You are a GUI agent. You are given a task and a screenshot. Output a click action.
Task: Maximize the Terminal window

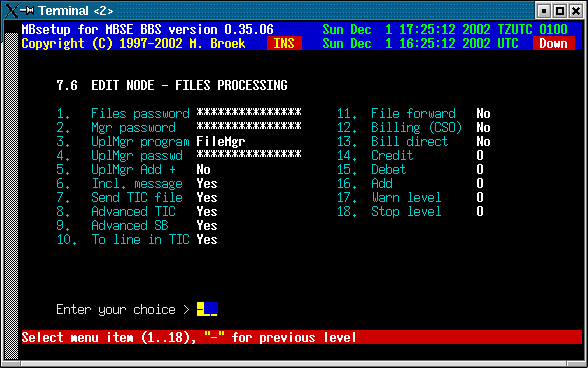tap(560, 11)
